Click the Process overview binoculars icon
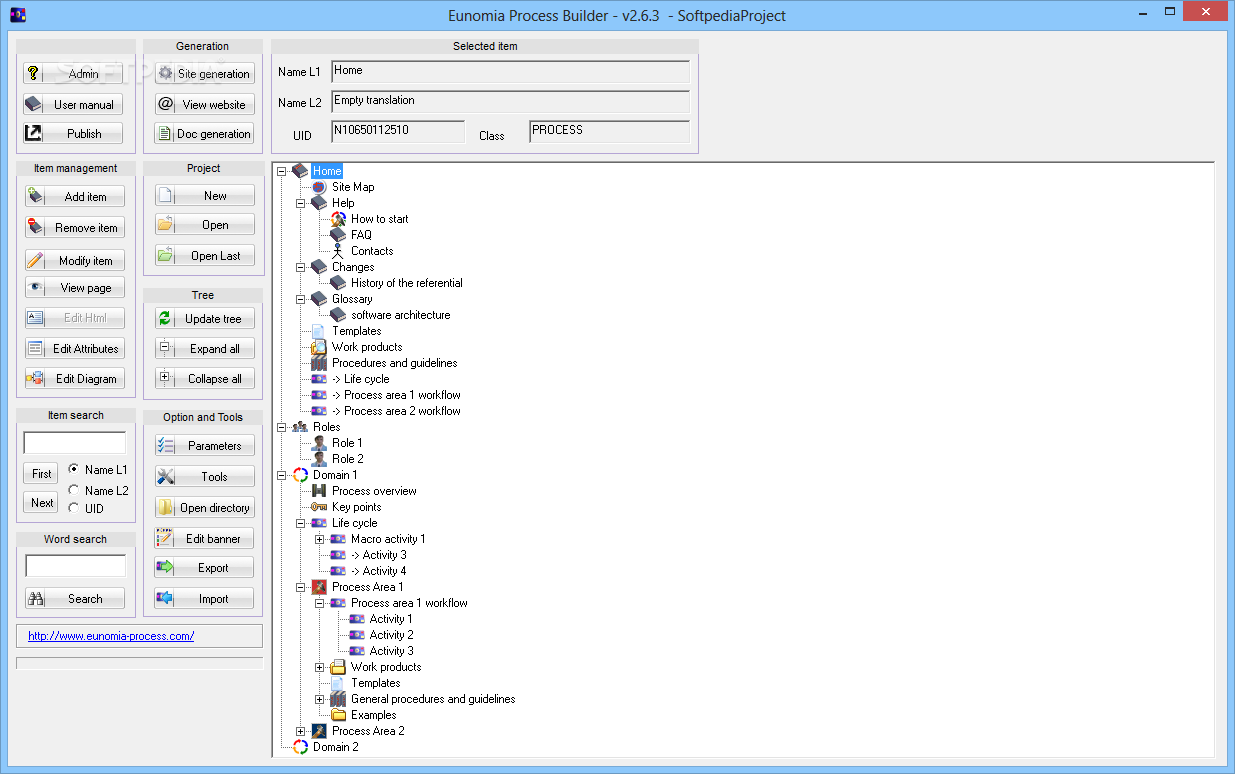Screen dimensions: 1235x774 coord(319,491)
